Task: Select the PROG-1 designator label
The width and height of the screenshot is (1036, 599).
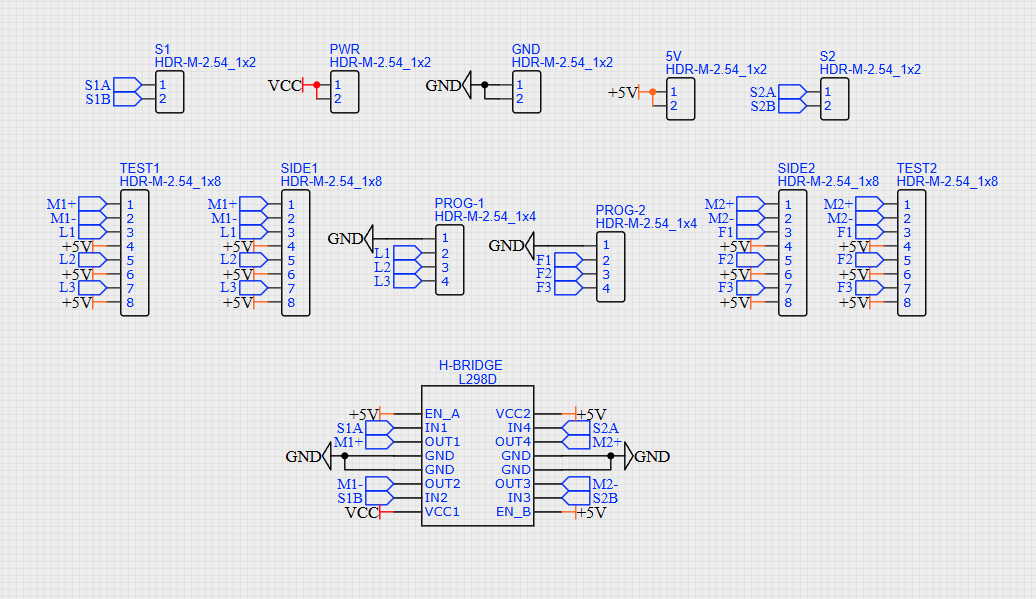Action: click(x=459, y=203)
